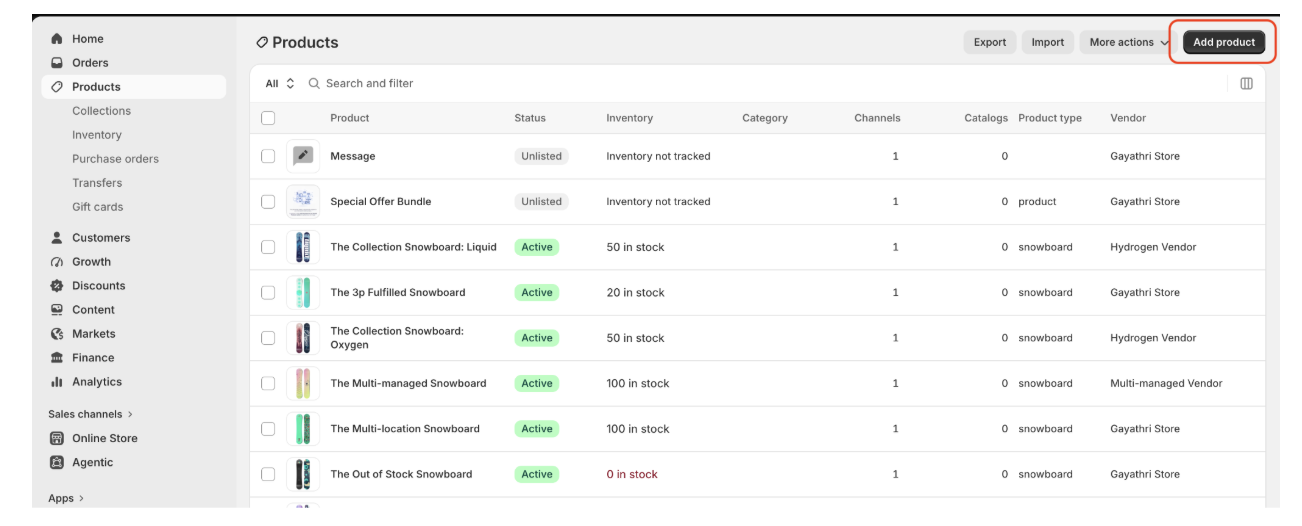The width and height of the screenshot is (1302, 526).
Task: Navigate to Transfers
Action: click(x=97, y=183)
